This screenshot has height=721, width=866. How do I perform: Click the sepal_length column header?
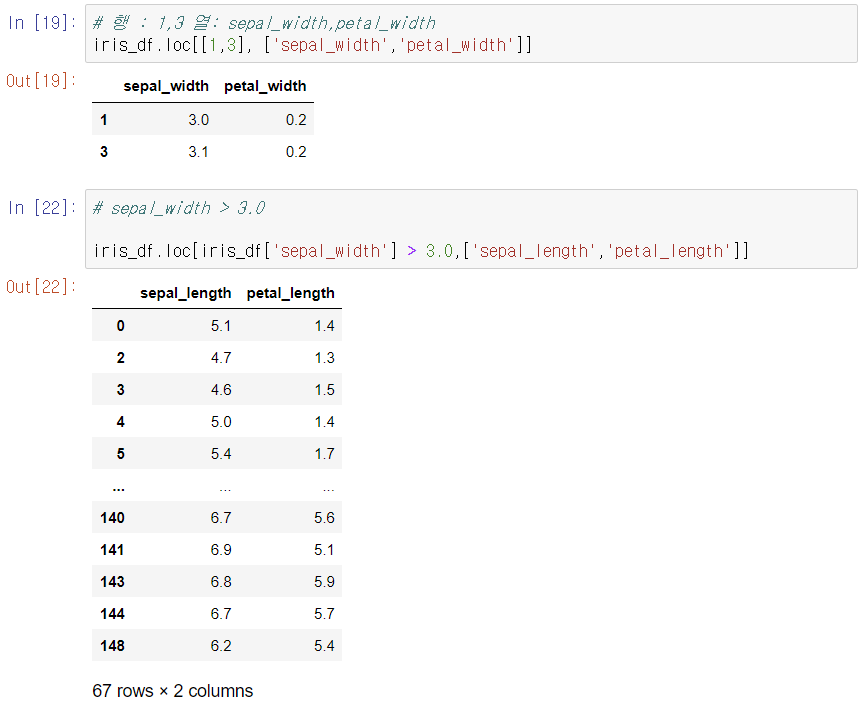tap(186, 293)
